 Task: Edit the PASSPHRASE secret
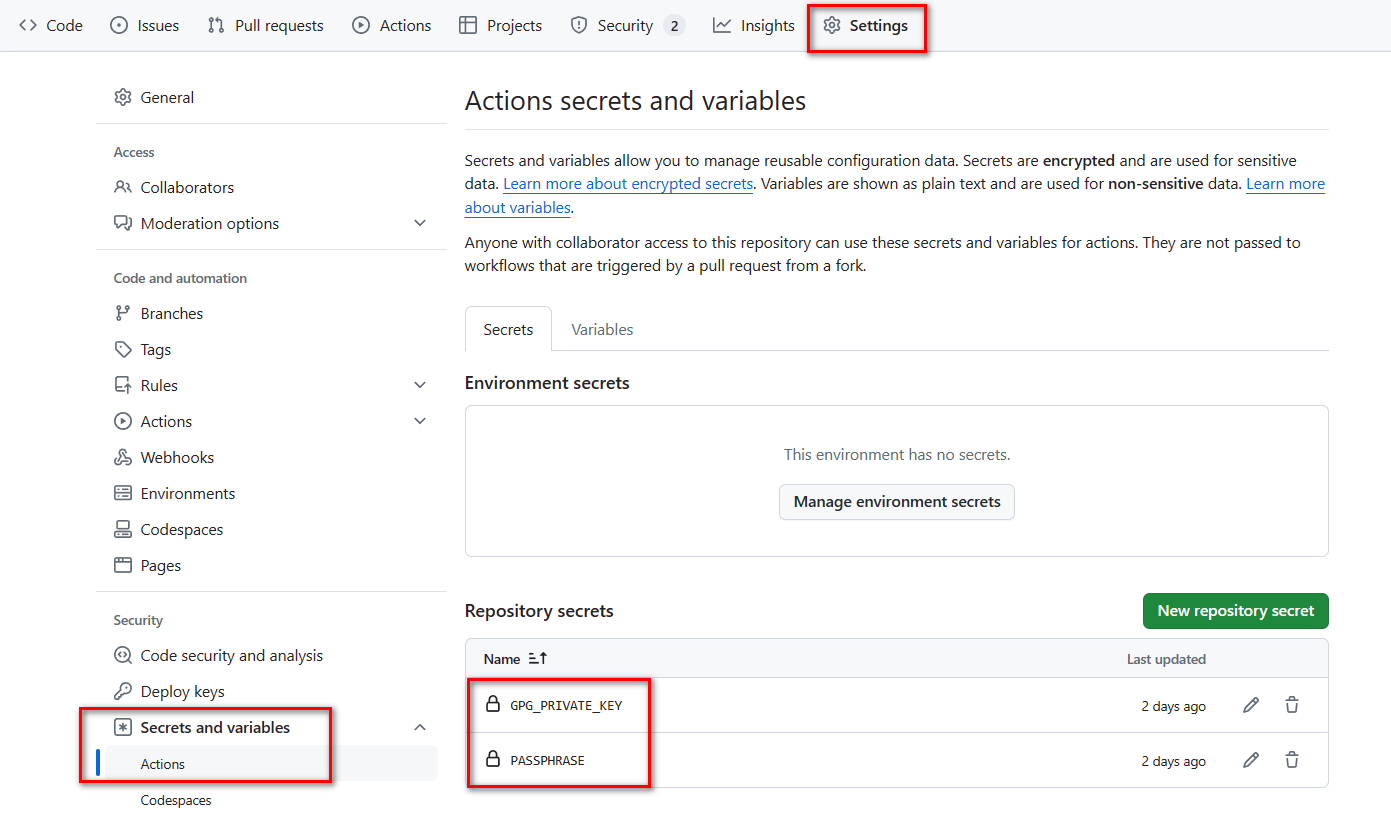[1250, 760]
